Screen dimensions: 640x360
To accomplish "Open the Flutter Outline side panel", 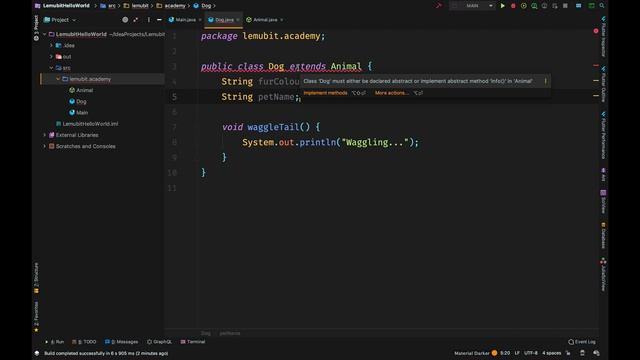I will 603,85.
